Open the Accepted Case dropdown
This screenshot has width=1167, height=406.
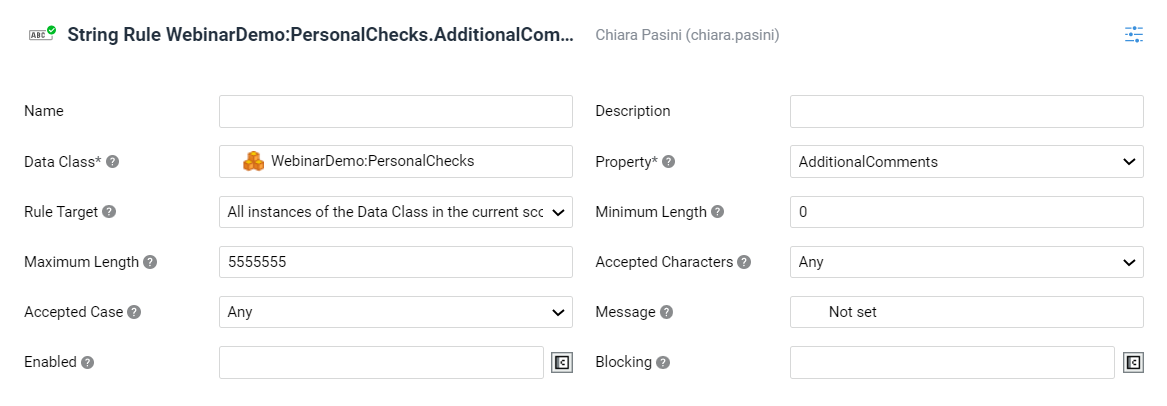click(396, 312)
